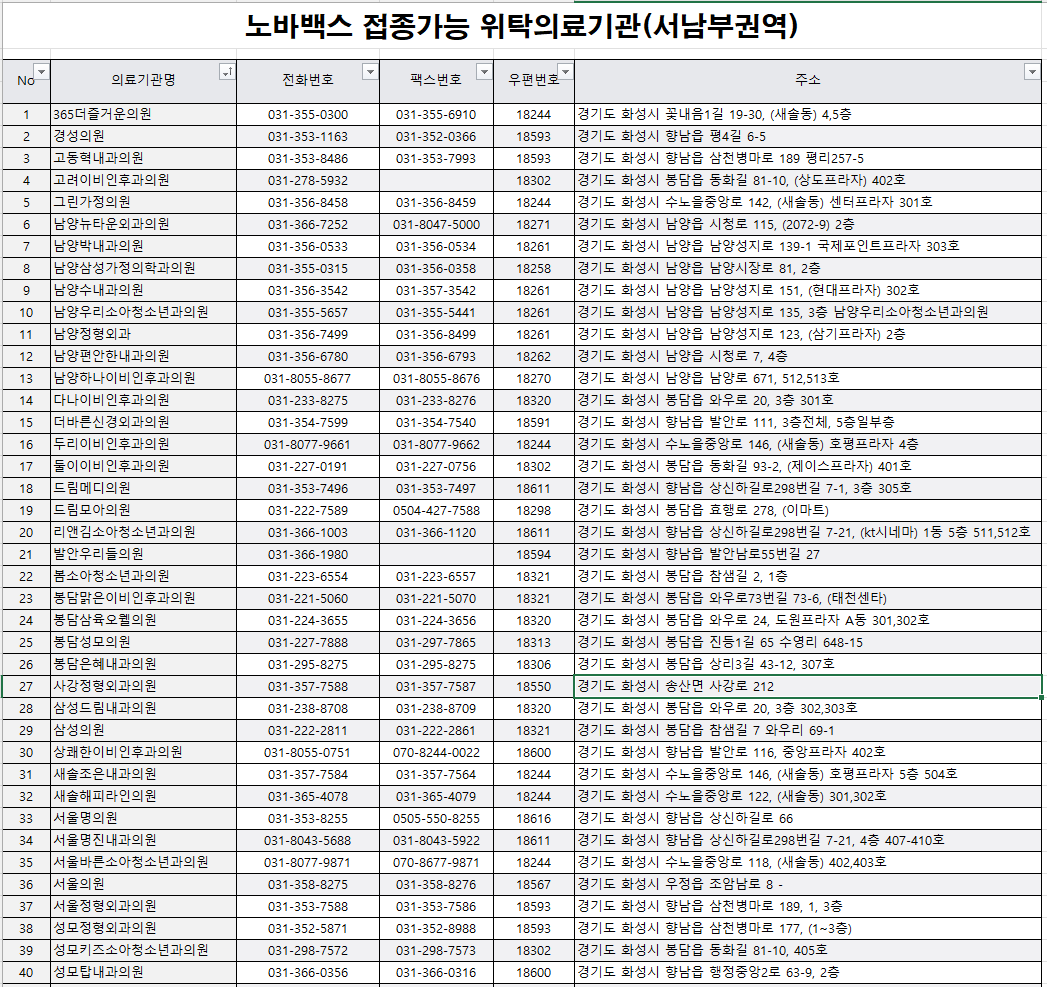Select cell 봄소아청소년과의원

tap(144, 576)
